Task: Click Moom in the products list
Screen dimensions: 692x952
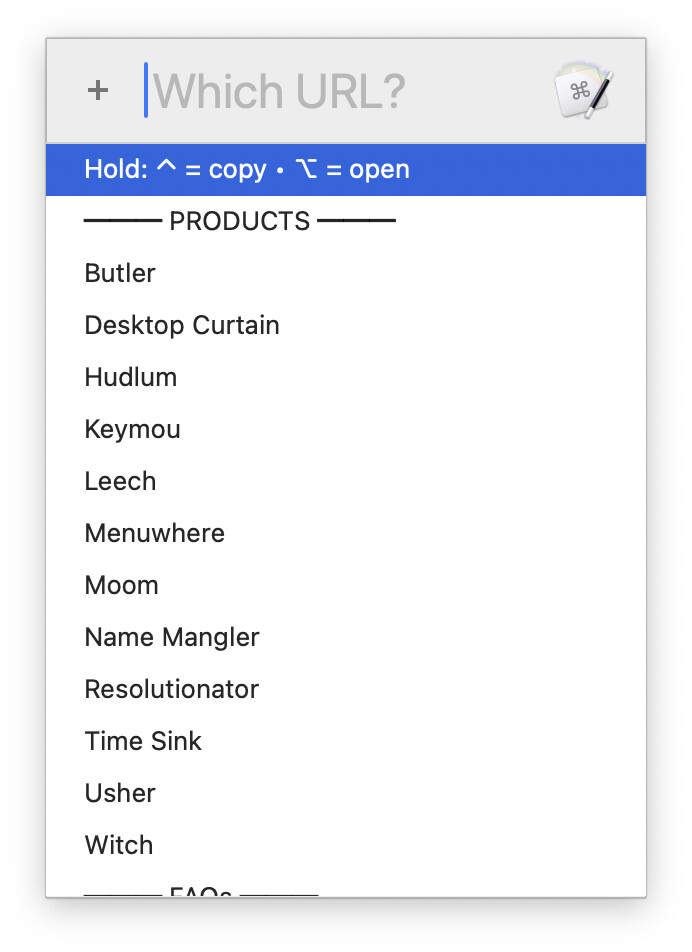Action: pos(122,585)
